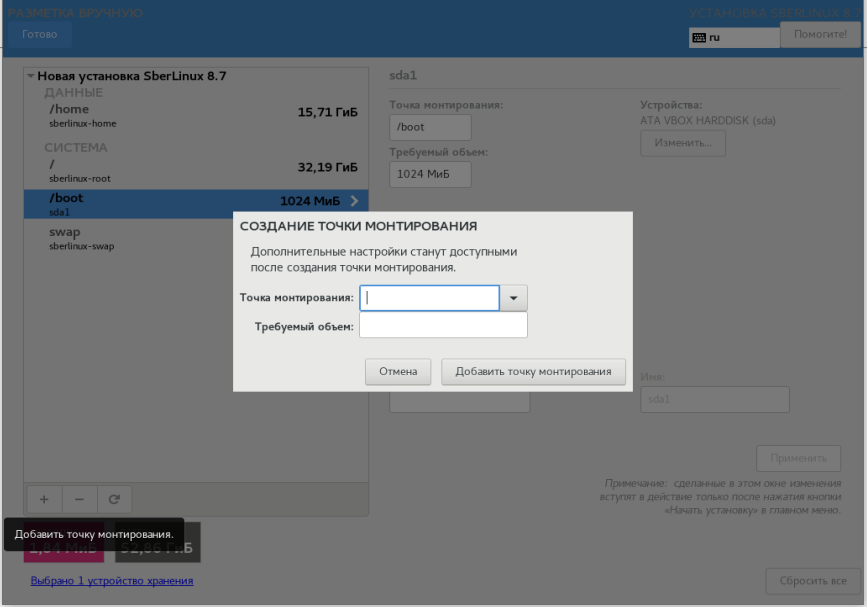
Task: Click the Требуемый объем field in dialog
Action: point(442,326)
